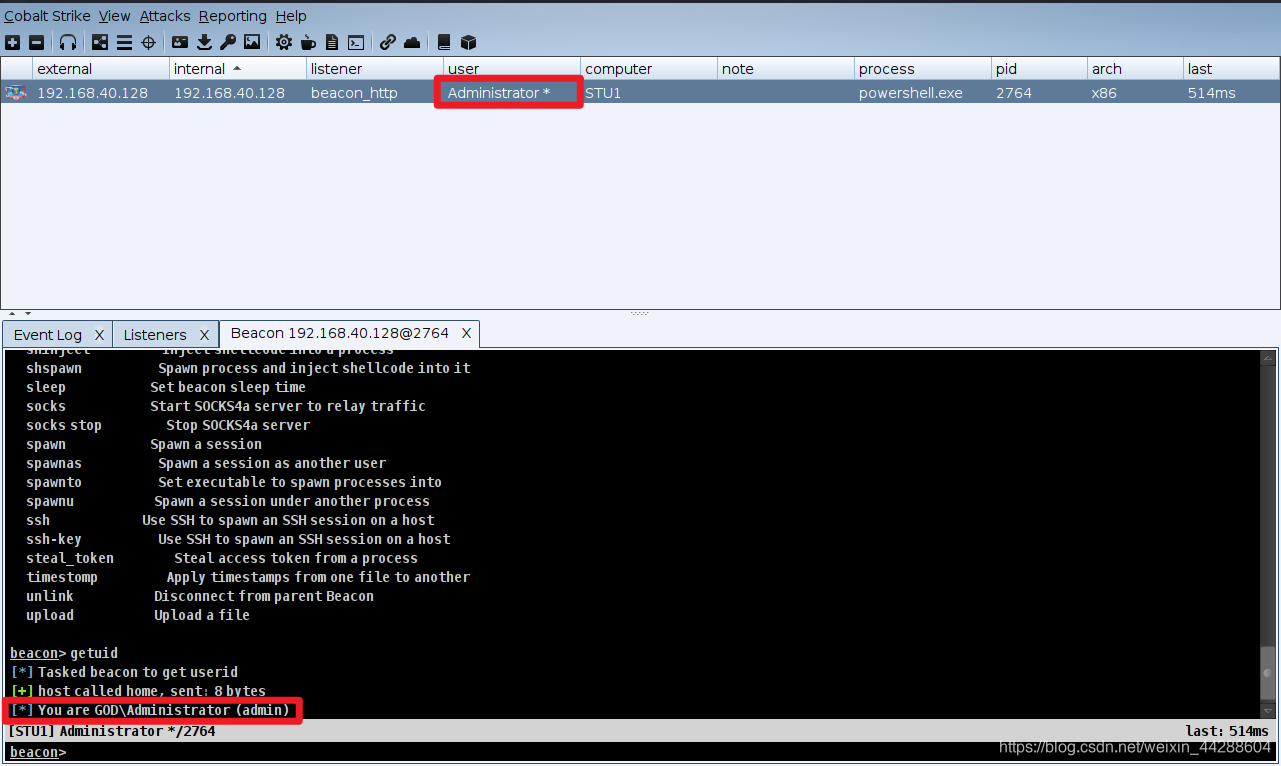Image resolution: width=1281 pixels, height=766 pixels.
Task: Click the Manage Web Server cloud icon
Action: 412,42
